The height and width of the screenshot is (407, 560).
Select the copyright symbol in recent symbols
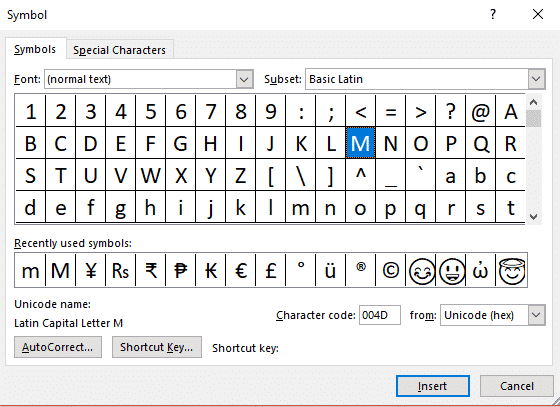[391, 270]
